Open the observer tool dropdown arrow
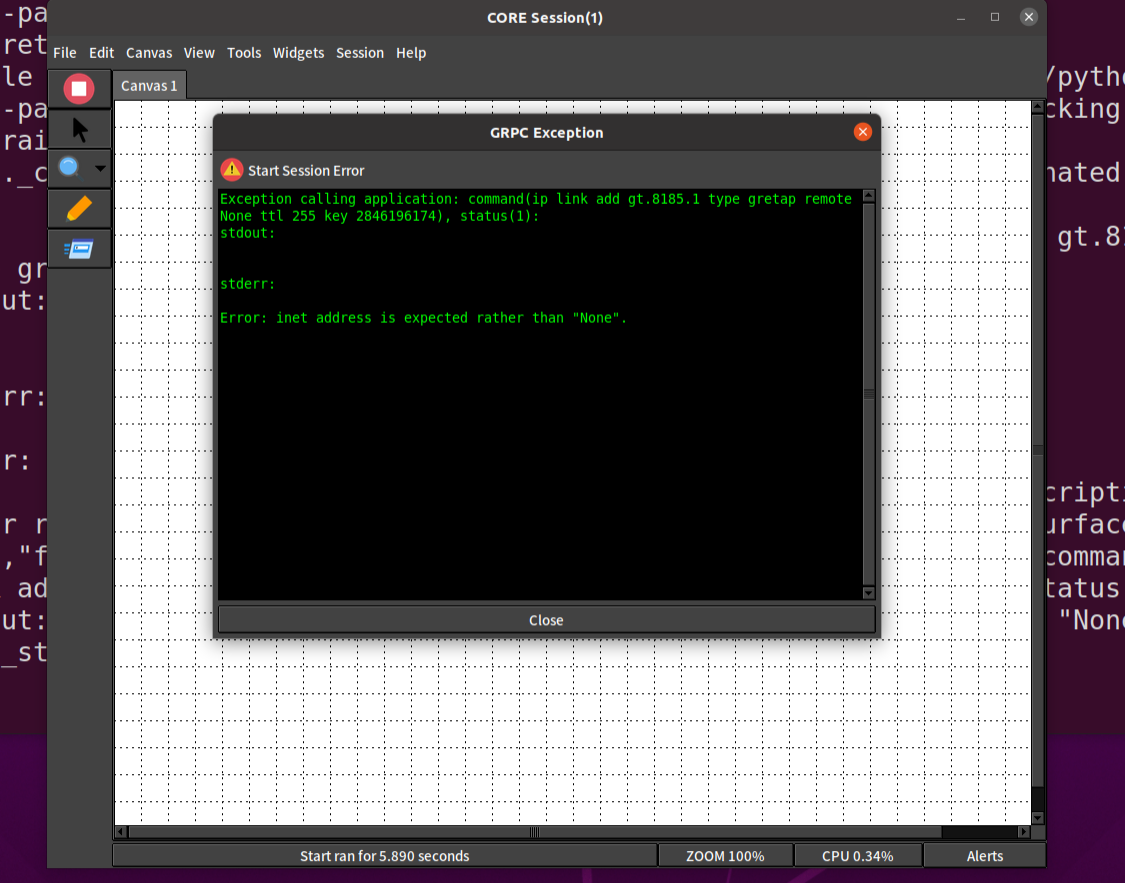Viewport: 1125px width, 883px height. point(99,168)
